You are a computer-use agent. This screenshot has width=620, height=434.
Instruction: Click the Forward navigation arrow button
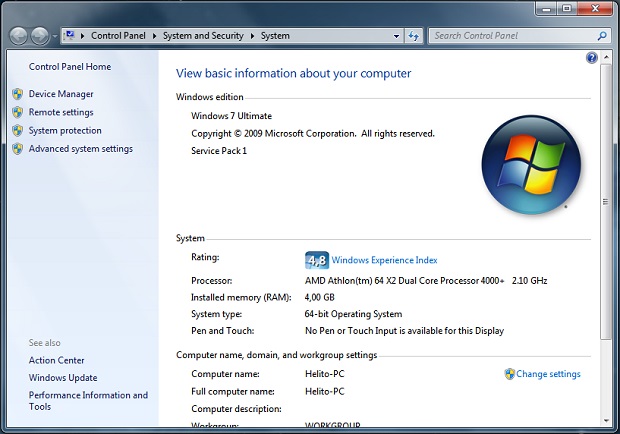[39, 36]
